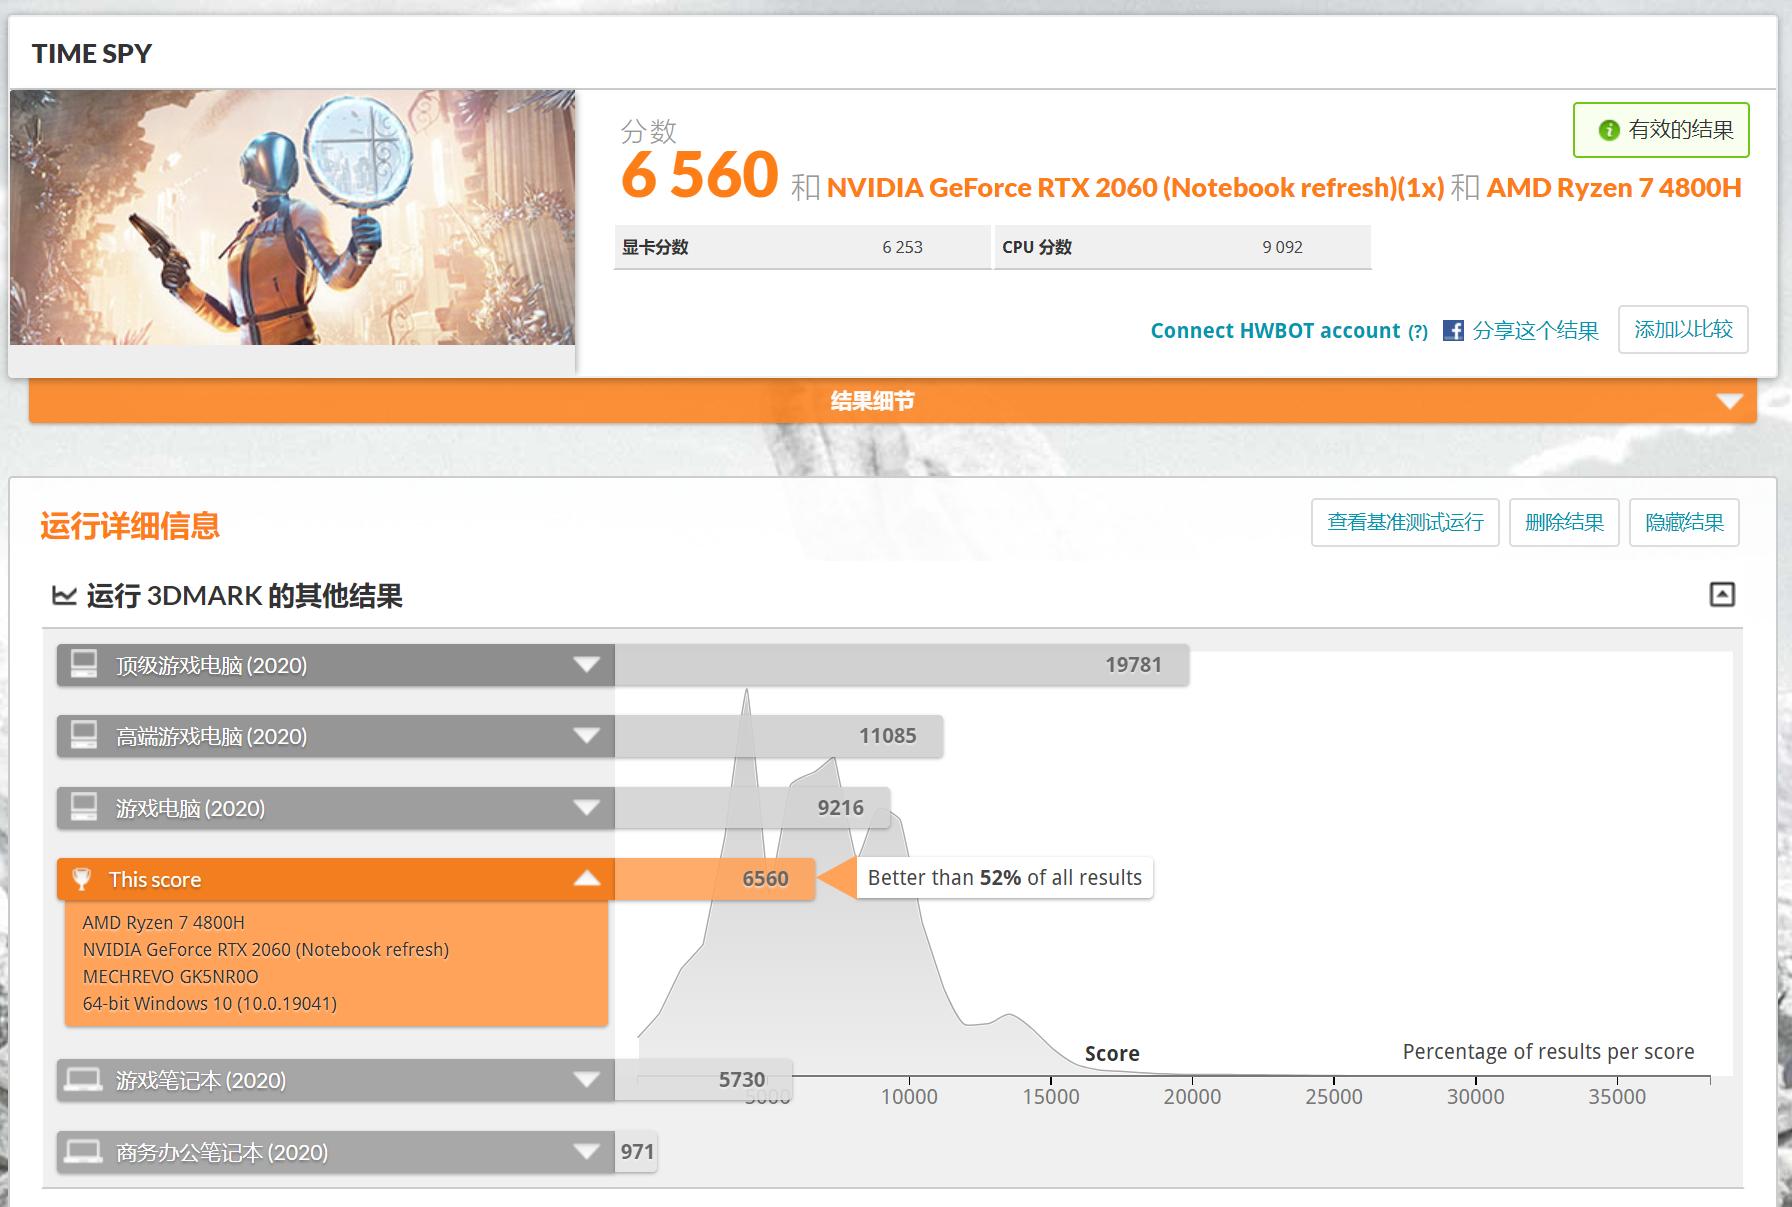Click the 有效的结果 valid result badge
The height and width of the screenshot is (1207, 1792).
pyautogui.click(x=1661, y=130)
